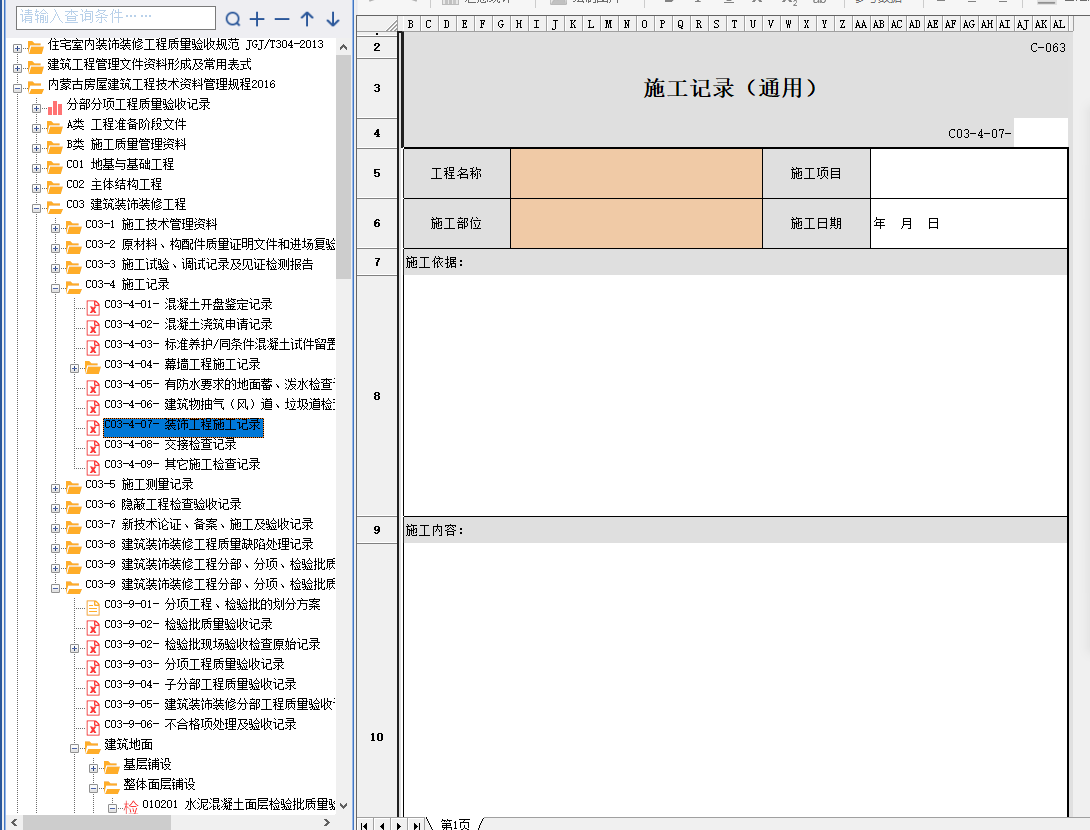This screenshot has width=1090, height=830.
Task: Select row header 5
Action: tap(377, 173)
